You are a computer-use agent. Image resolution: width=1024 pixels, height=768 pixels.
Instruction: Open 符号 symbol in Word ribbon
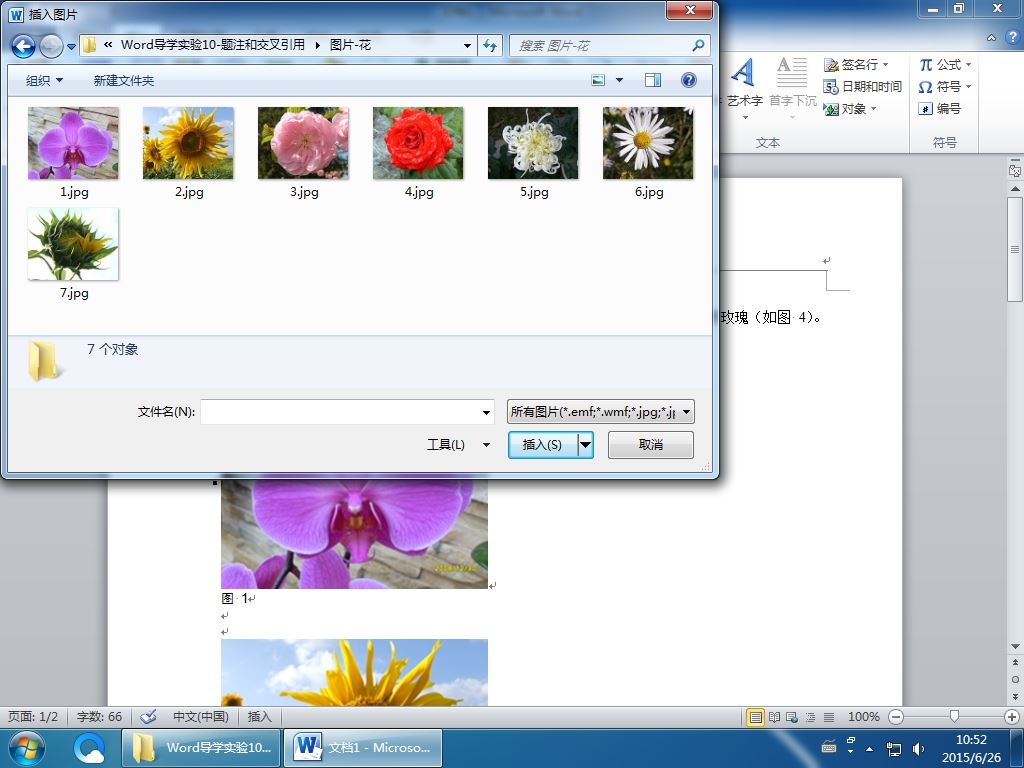click(945, 86)
